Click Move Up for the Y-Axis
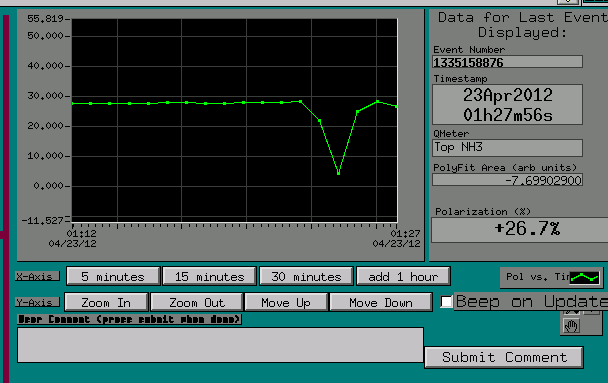608x383 pixels. (286, 302)
